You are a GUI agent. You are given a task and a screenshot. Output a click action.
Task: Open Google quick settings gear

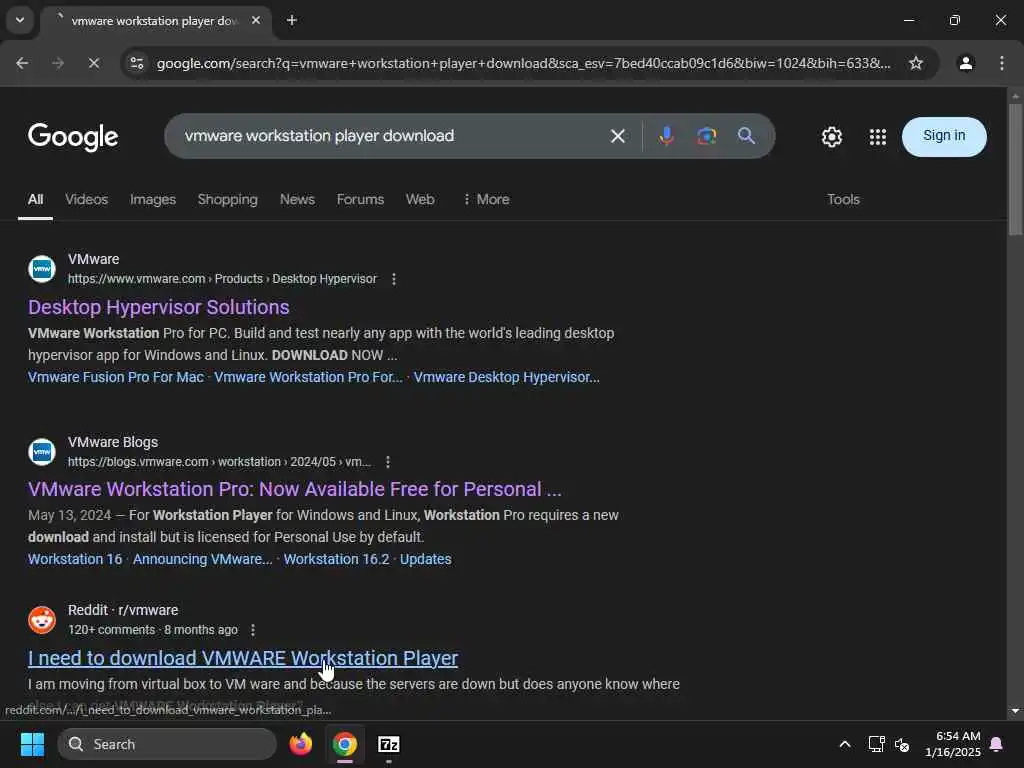pos(831,136)
